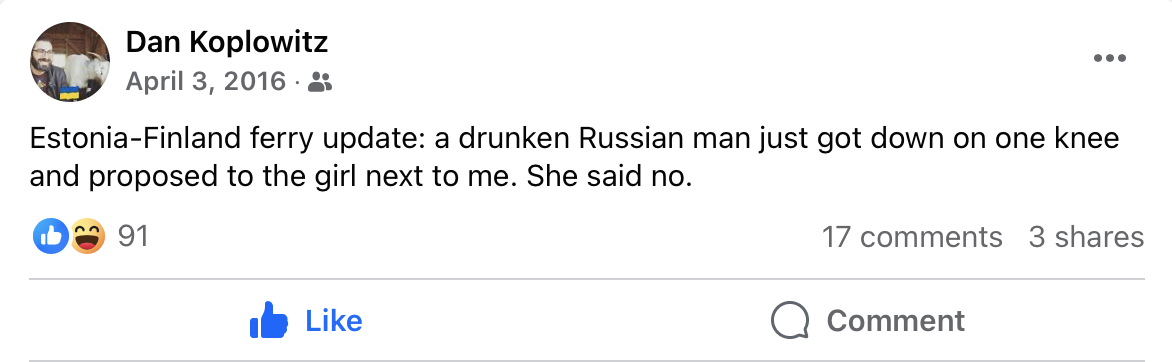
Task: View who reacted via the 91 count
Action: click(134, 236)
